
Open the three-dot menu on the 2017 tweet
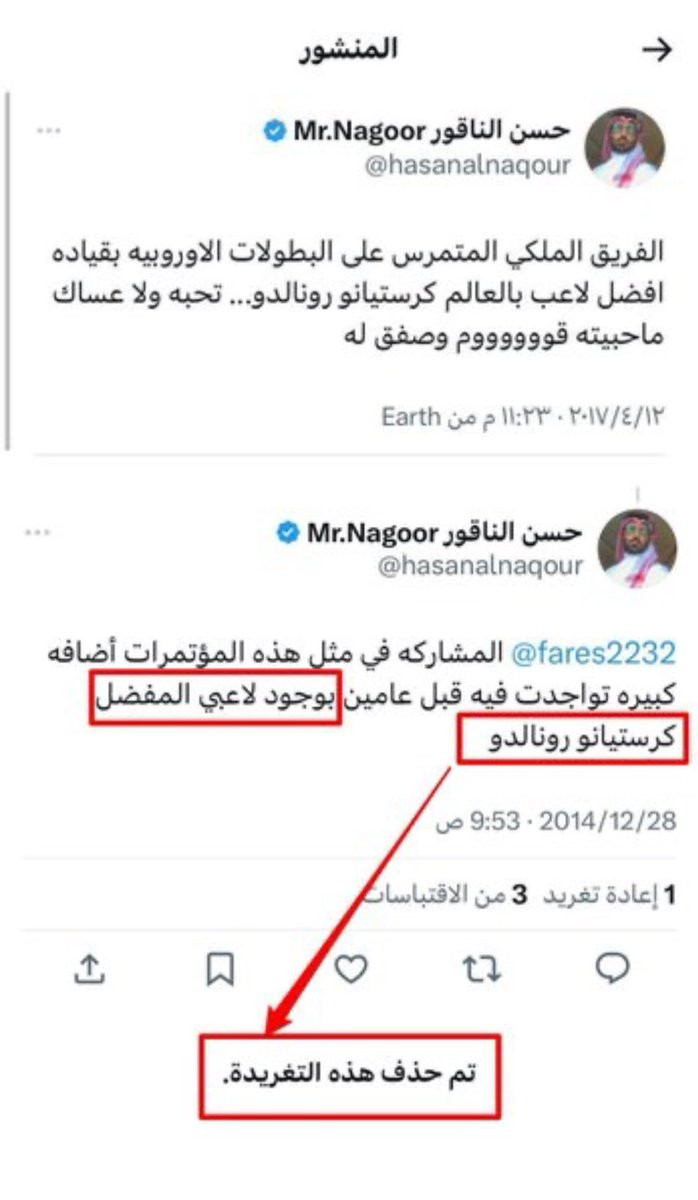tap(48, 131)
